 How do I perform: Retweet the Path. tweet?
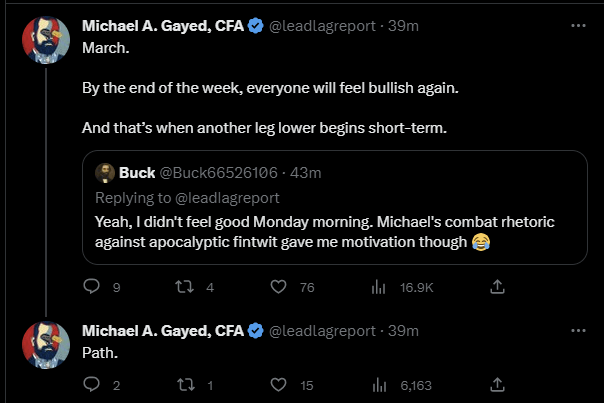(185, 385)
